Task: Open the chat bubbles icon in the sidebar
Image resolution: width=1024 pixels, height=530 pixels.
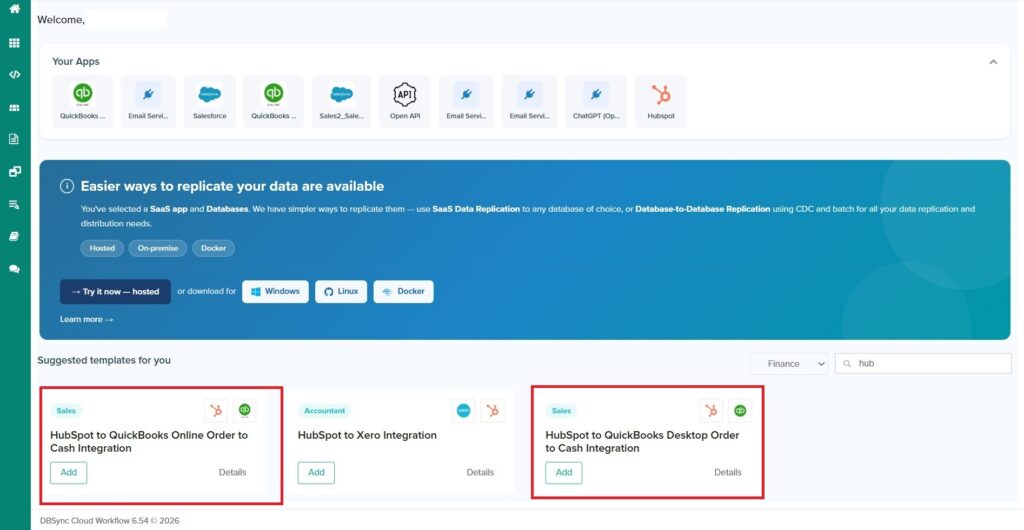Action: pos(14,268)
